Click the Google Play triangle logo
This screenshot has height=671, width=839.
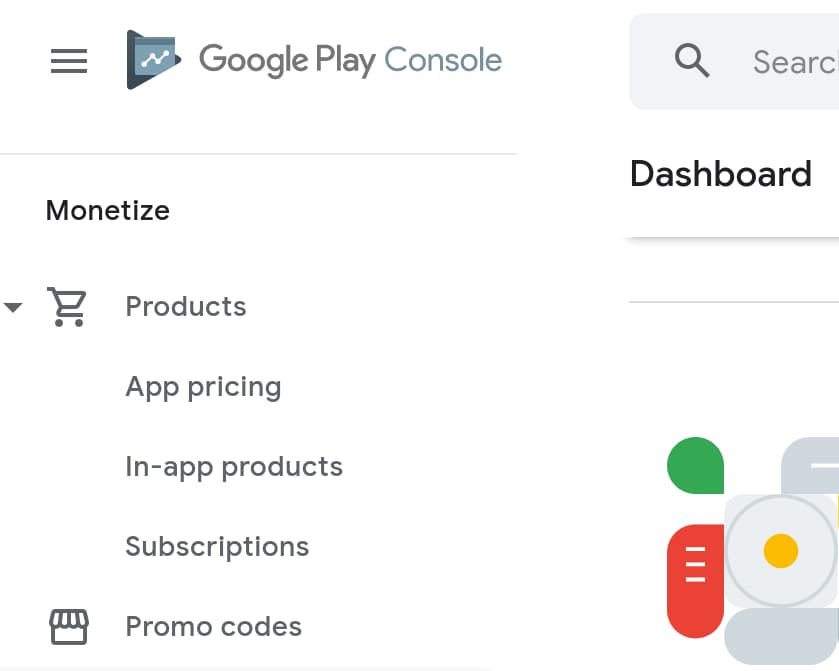[152, 58]
